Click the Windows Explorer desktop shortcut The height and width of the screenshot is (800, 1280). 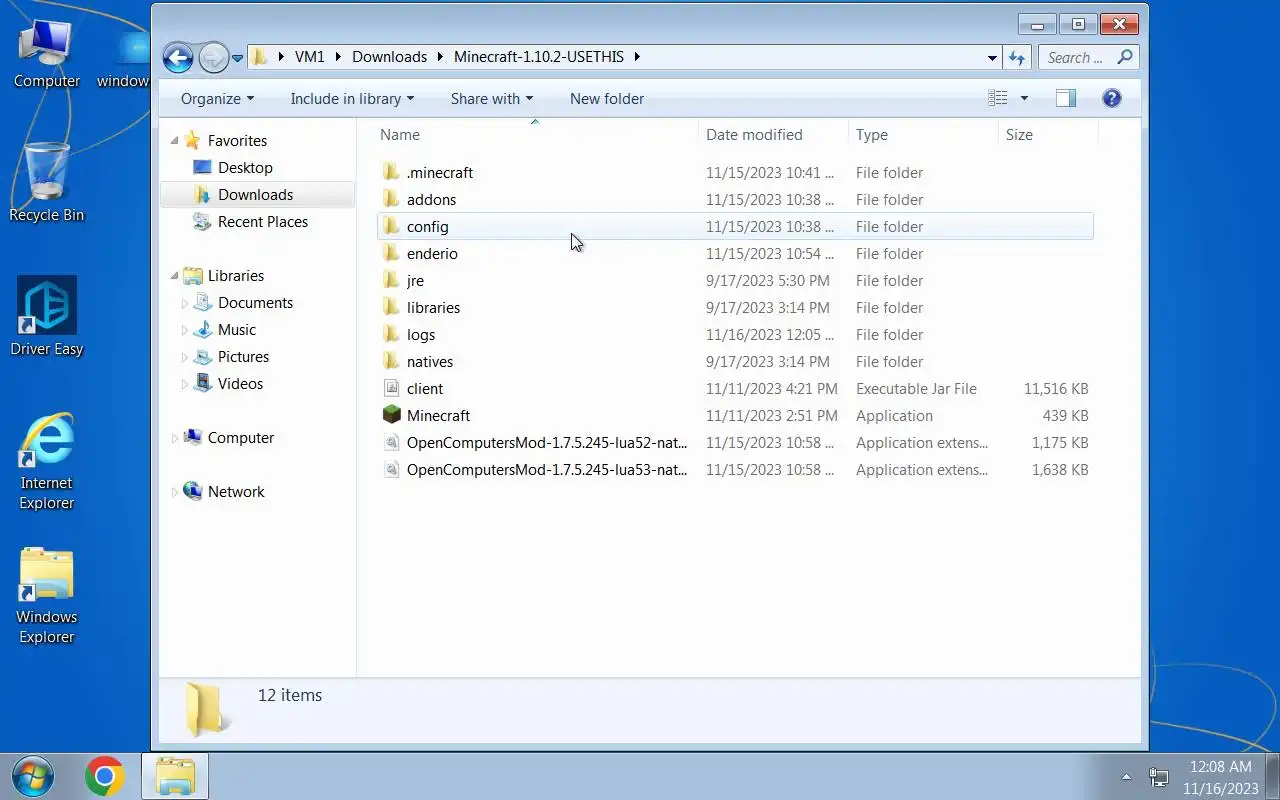(x=46, y=596)
